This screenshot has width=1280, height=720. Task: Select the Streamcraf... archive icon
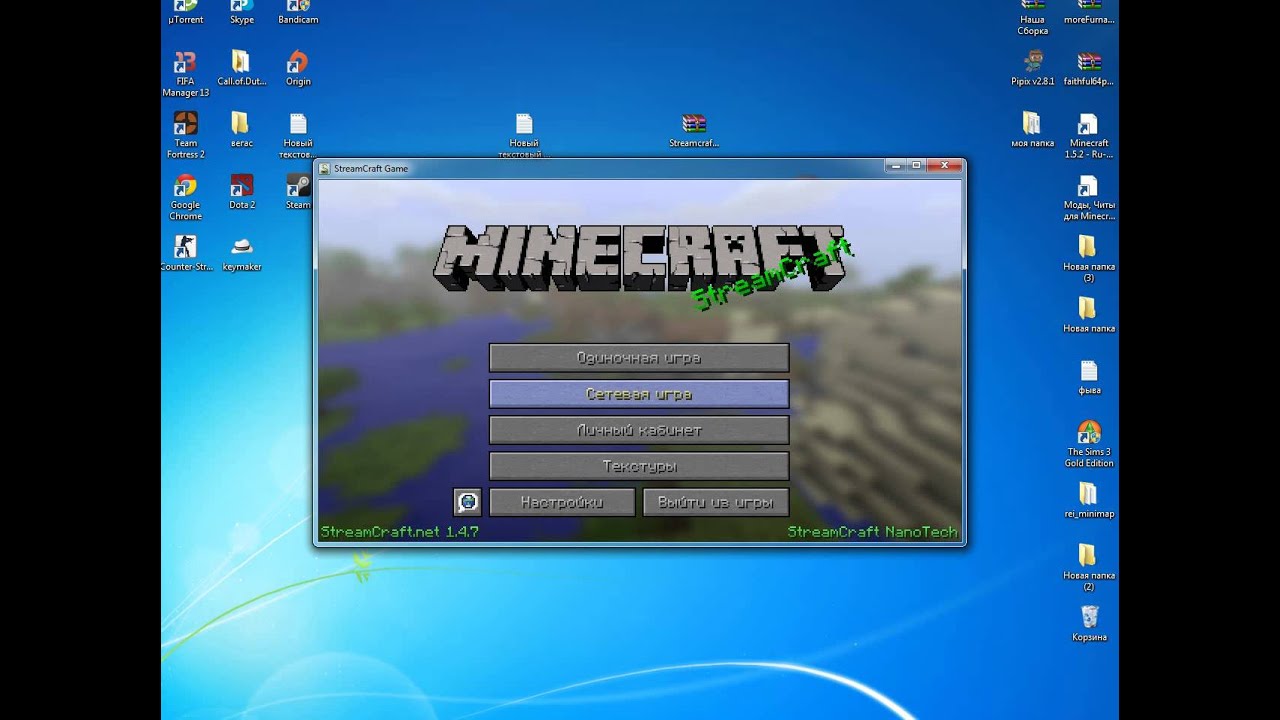tap(694, 130)
